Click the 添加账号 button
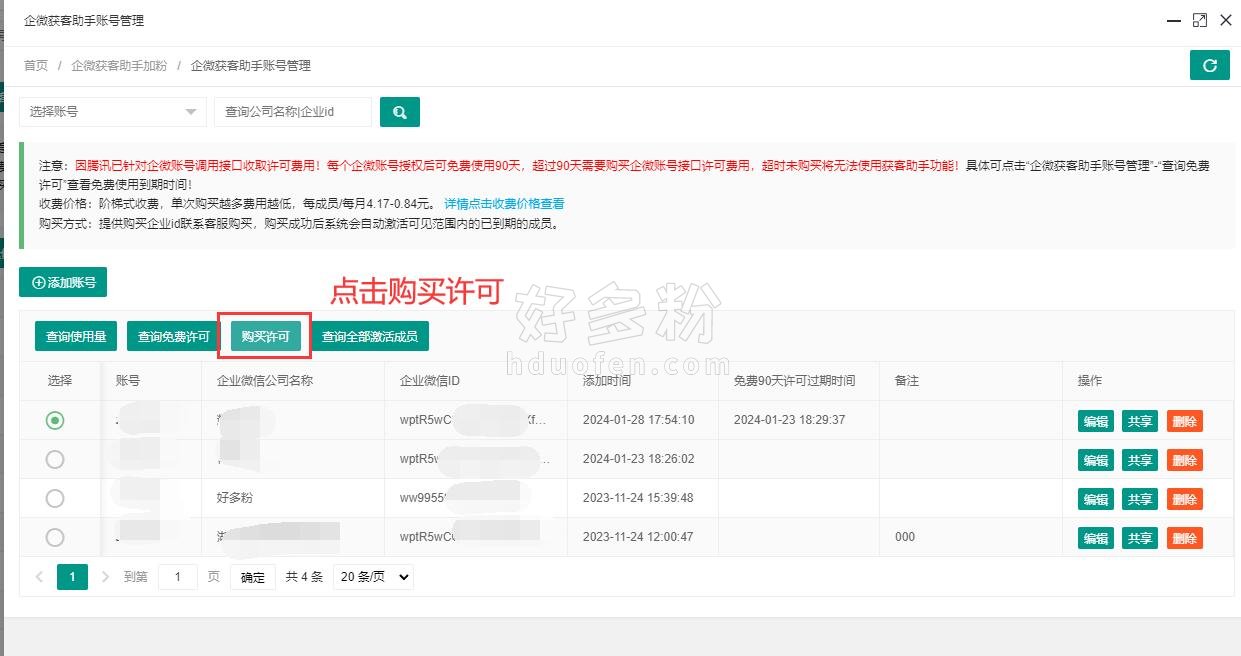Image resolution: width=1241 pixels, height=656 pixels. coord(63,283)
